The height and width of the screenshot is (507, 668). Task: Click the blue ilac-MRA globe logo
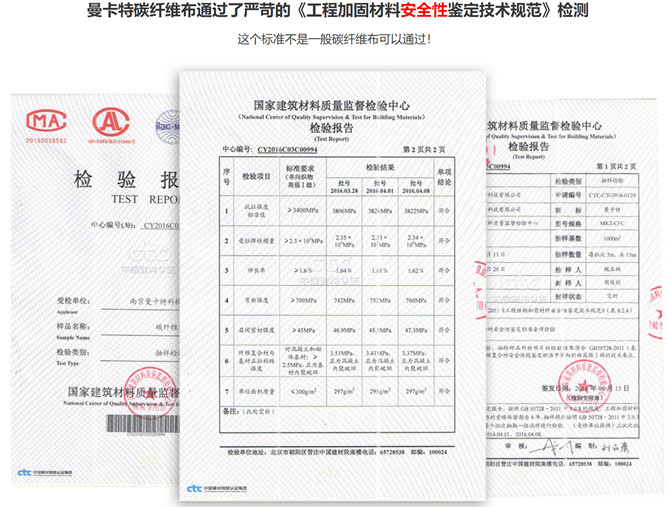tap(167, 127)
